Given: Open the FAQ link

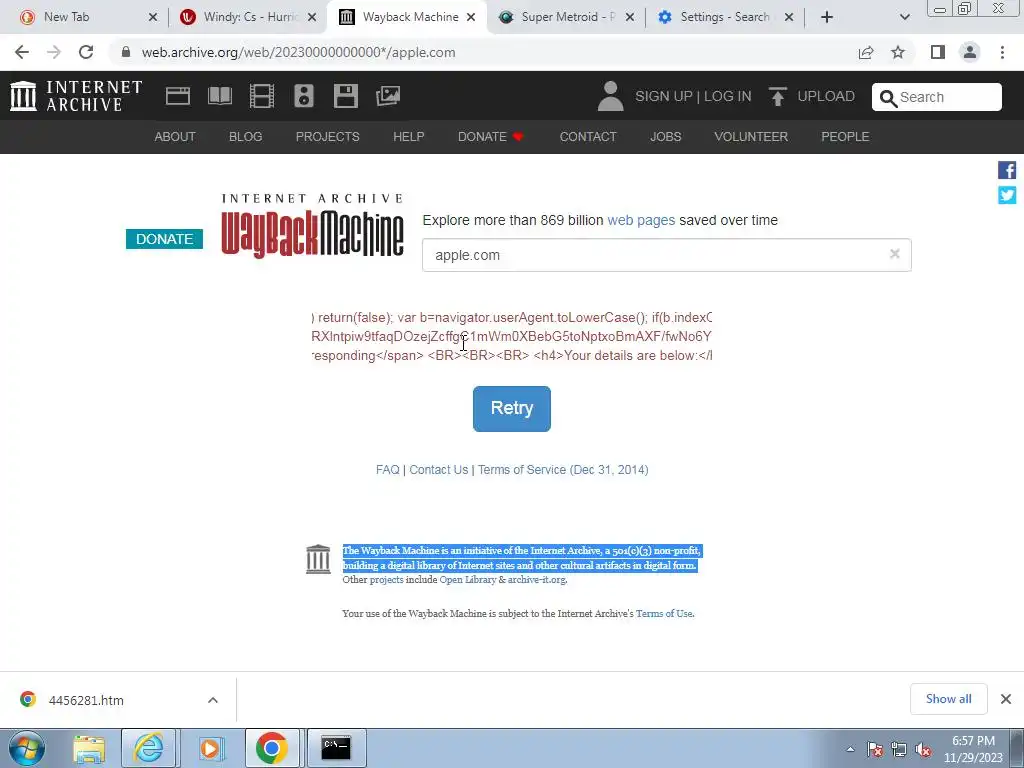Looking at the screenshot, I should click(x=387, y=470).
